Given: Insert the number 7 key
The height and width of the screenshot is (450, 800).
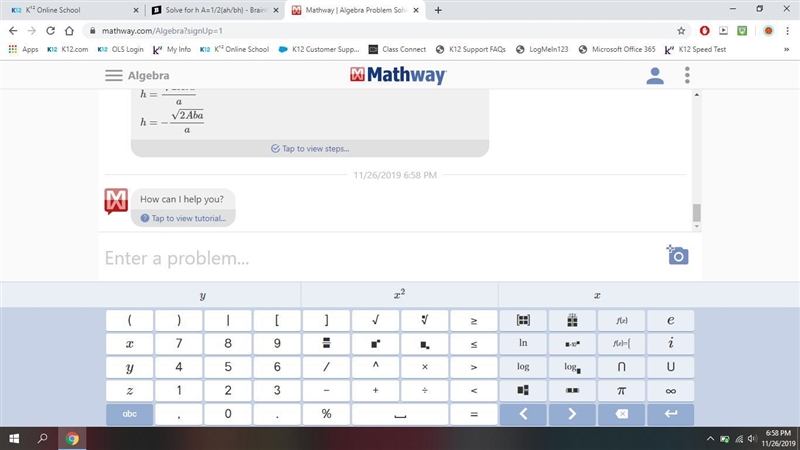Looking at the screenshot, I should tap(179, 343).
